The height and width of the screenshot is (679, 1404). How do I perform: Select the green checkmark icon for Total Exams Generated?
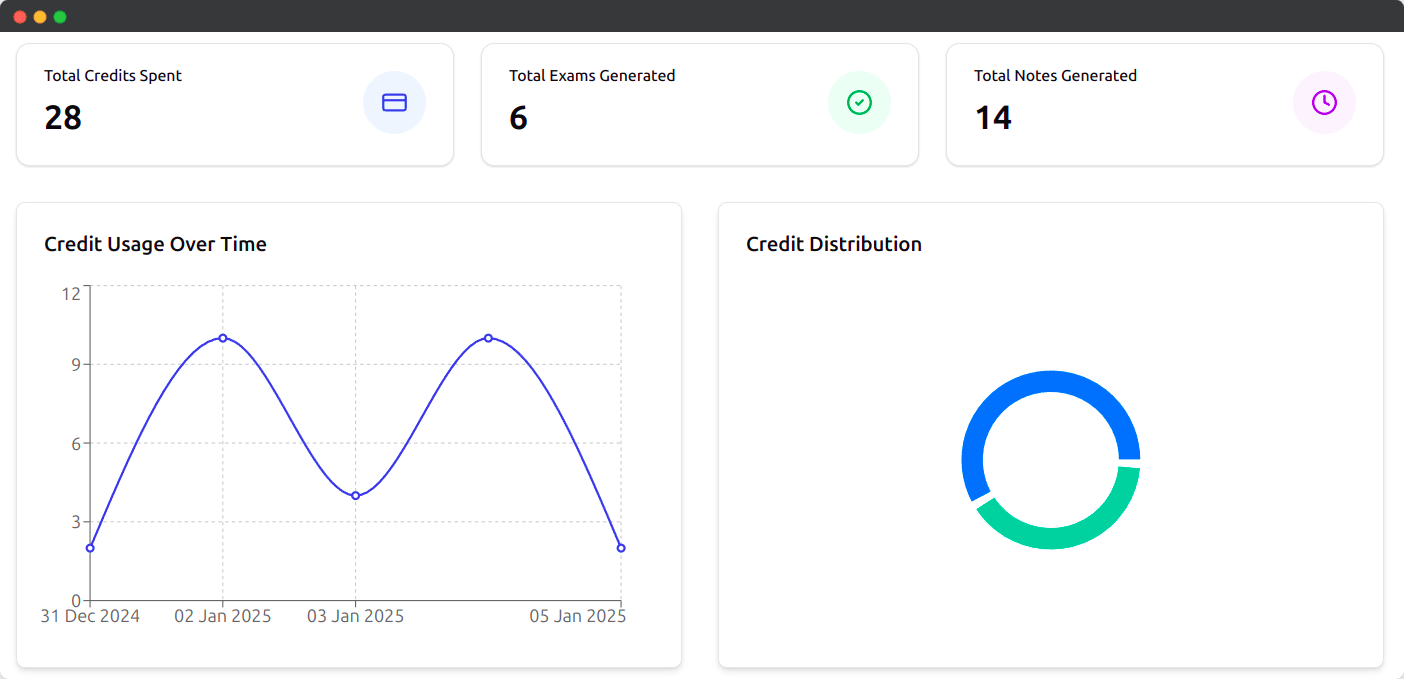859,102
